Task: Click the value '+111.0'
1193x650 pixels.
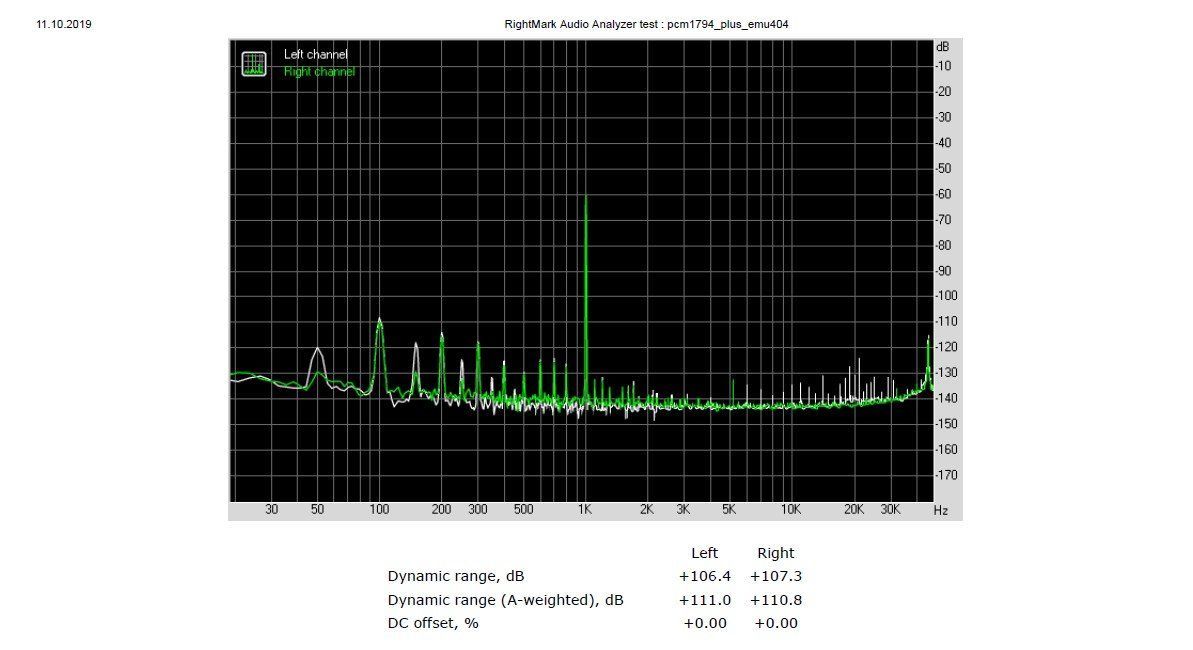Action: click(705, 600)
